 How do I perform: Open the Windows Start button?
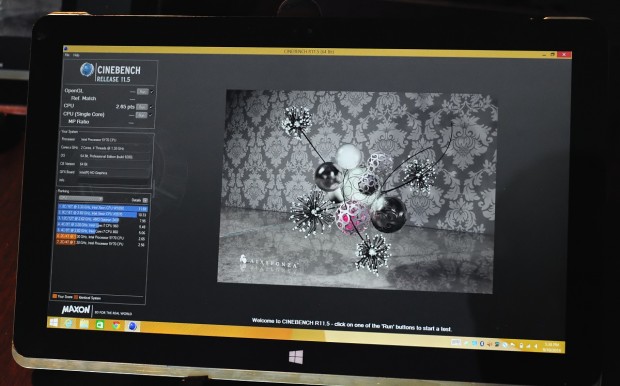53,322
